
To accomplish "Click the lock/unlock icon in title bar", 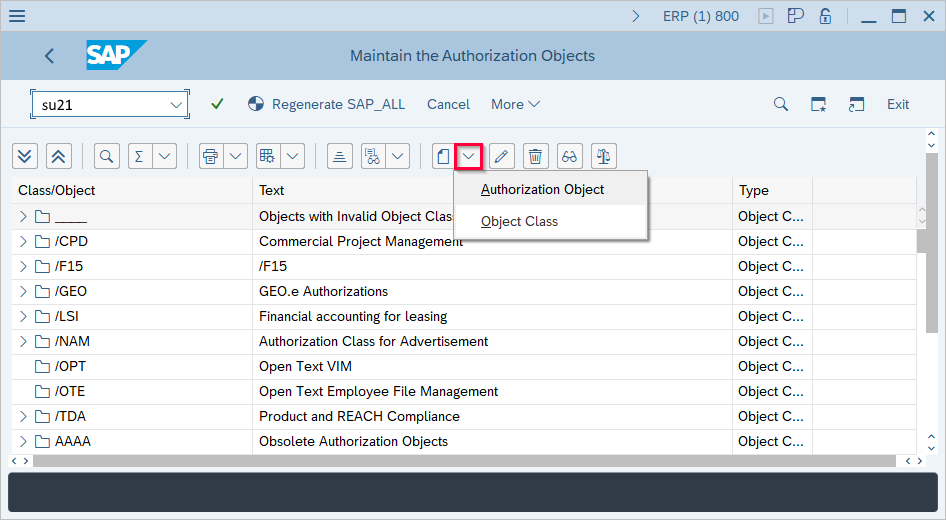I will click(x=825, y=16).
